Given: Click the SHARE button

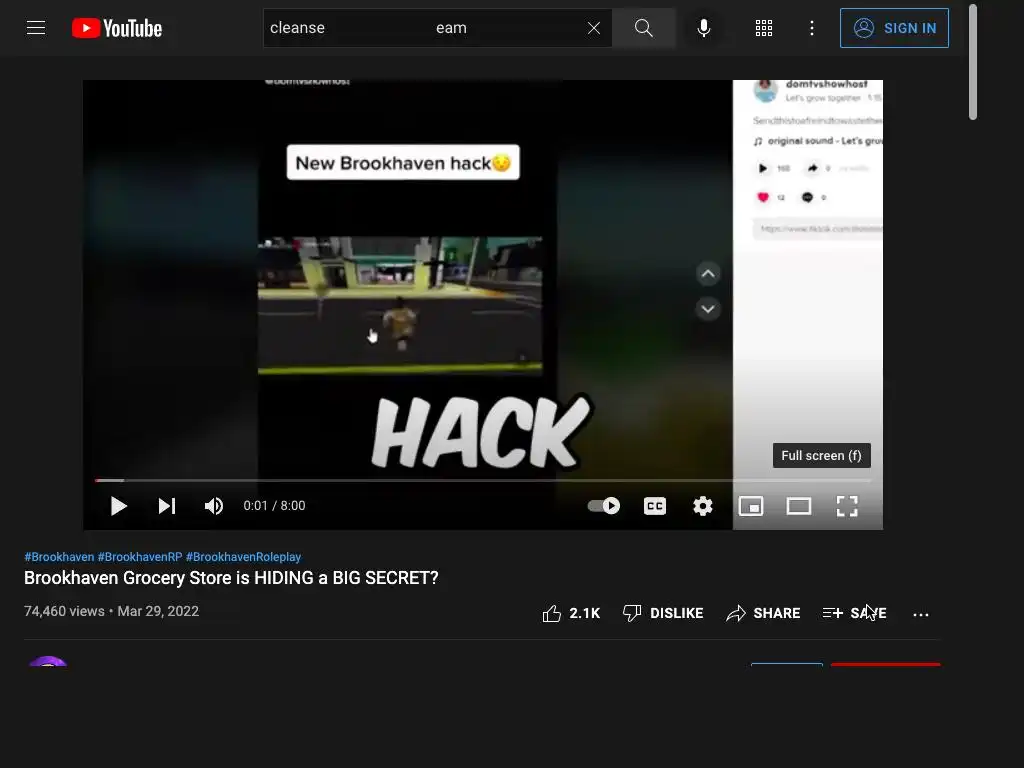Looking at the screenshot, I should click(x=763, y=613).
